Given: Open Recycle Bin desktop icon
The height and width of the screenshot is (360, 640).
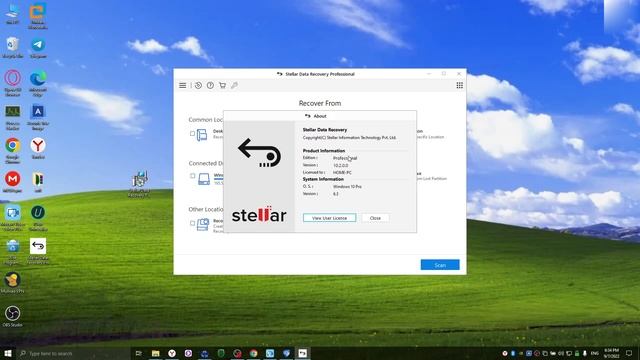Looking at the screenshot, I should pos(13,47).
